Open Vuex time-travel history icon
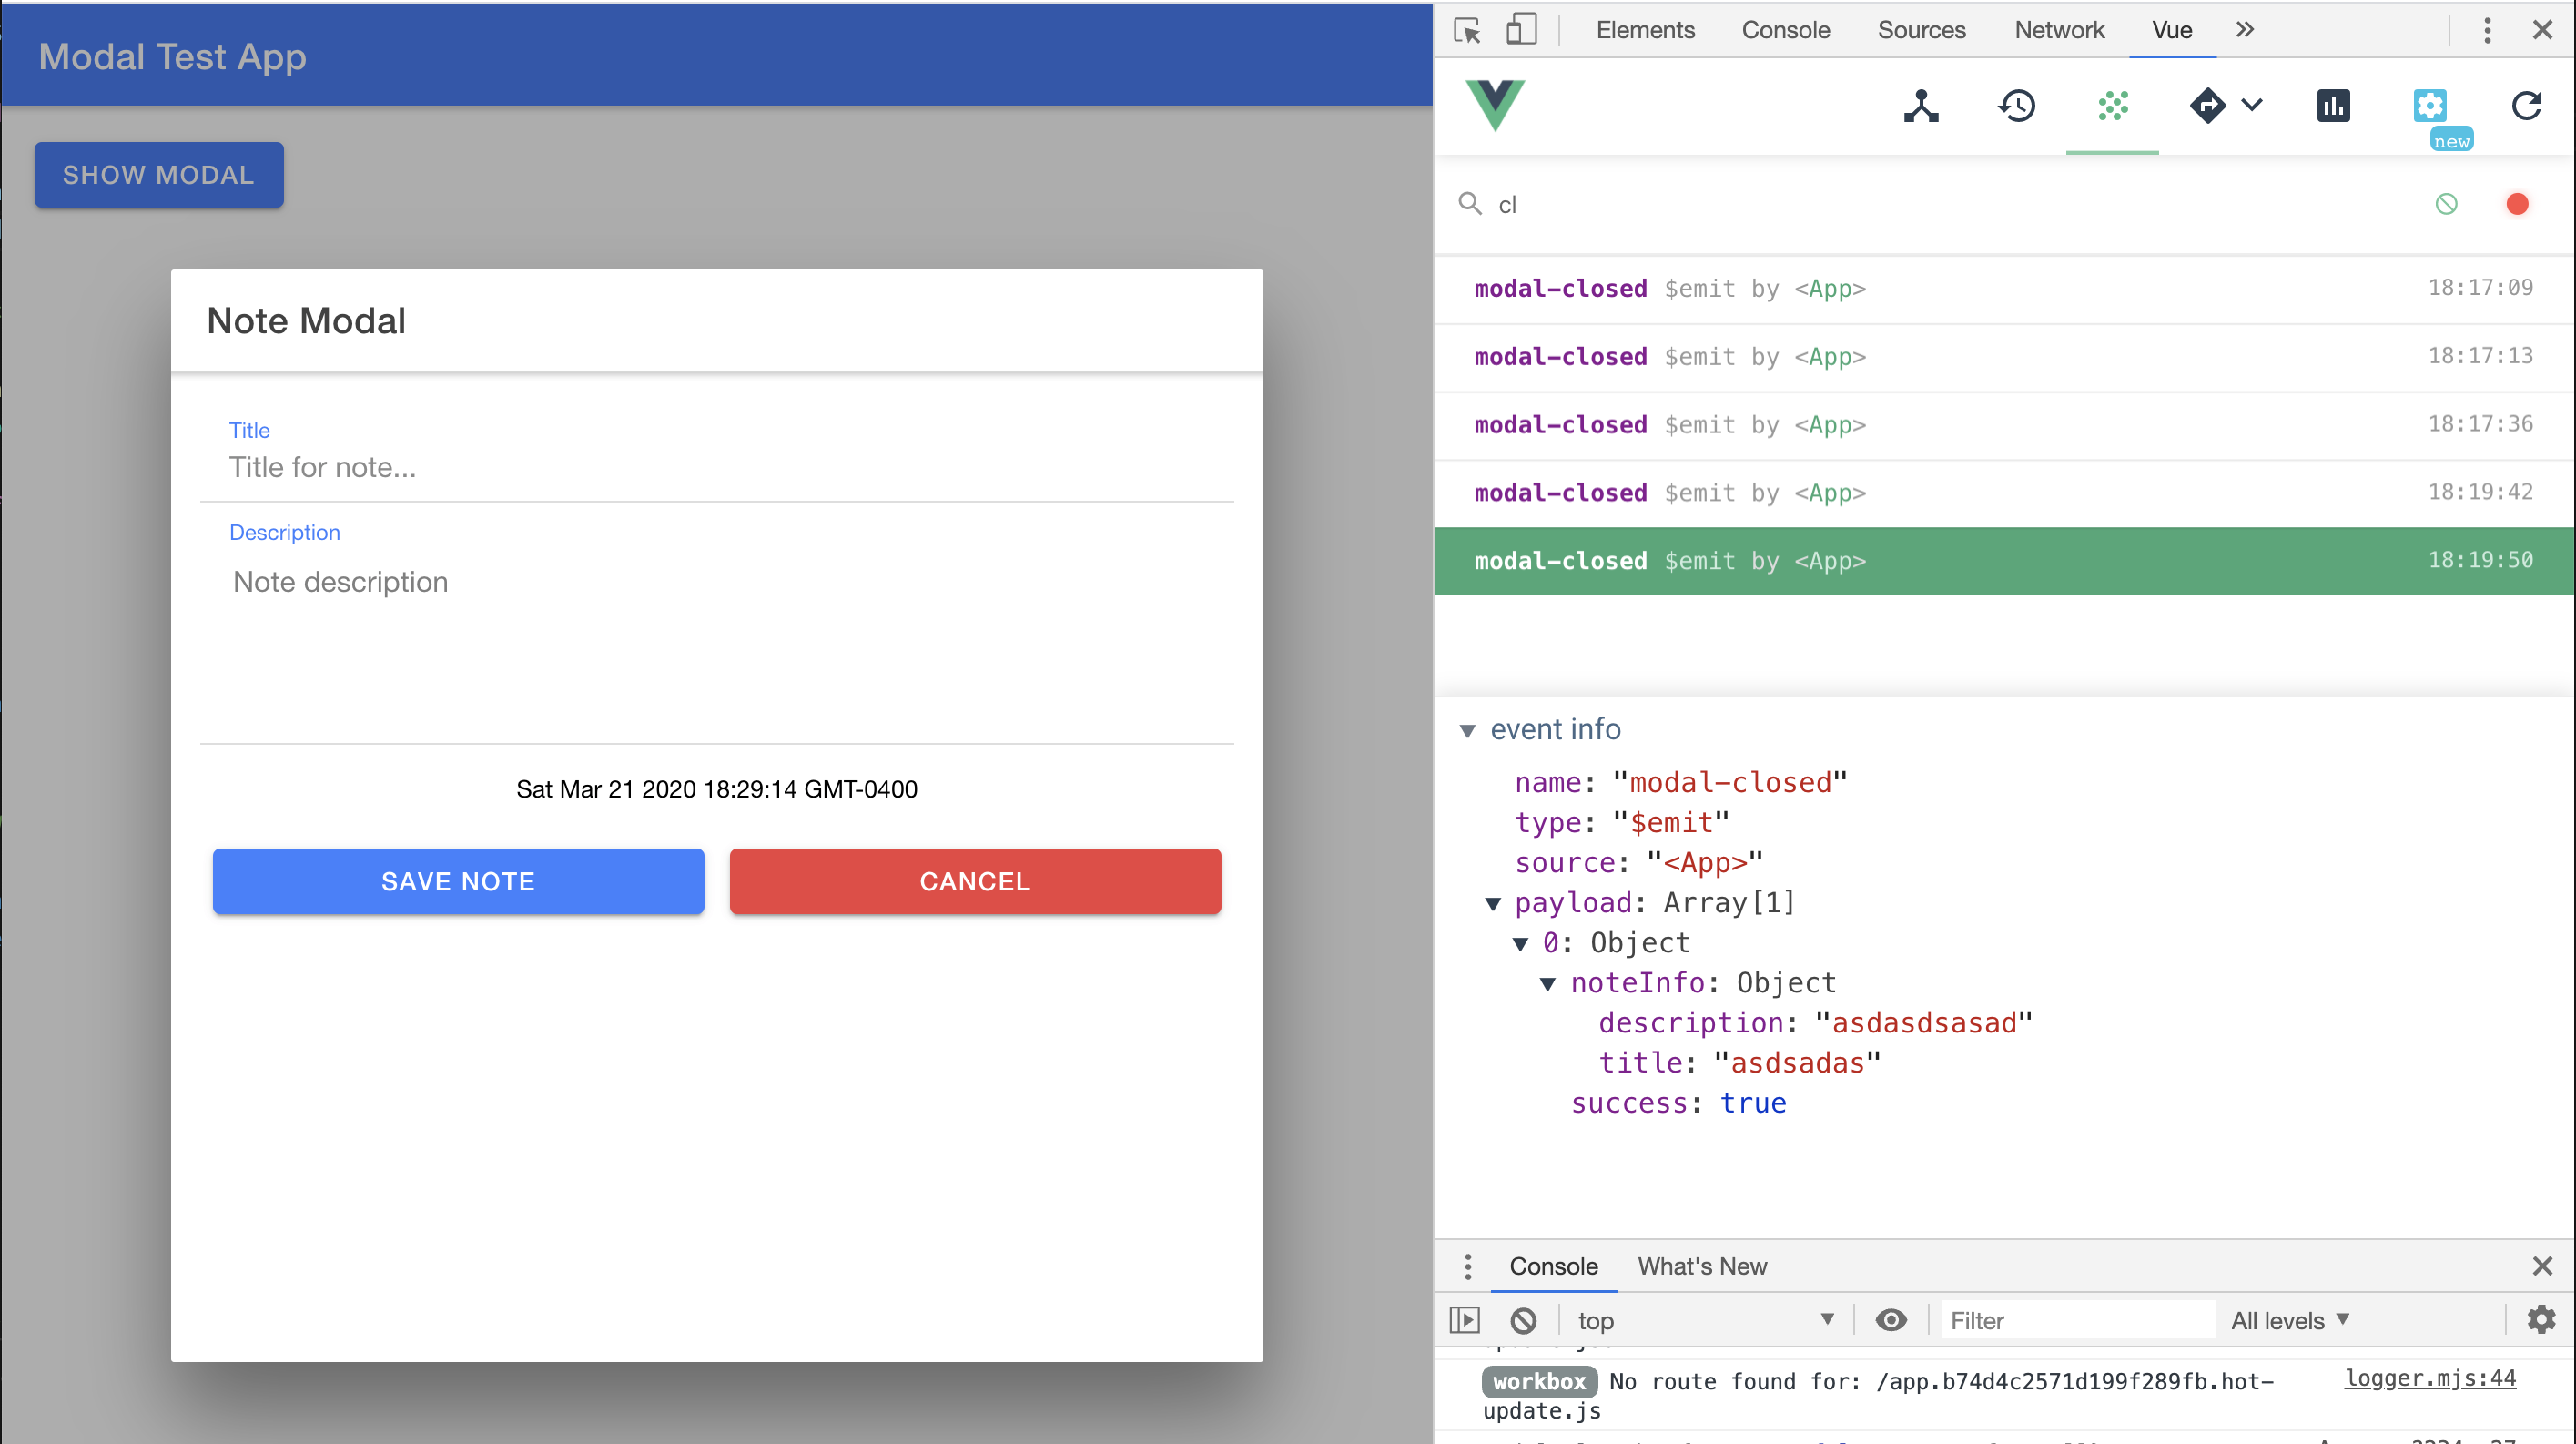Viewport: 2576px width, 1444px height. 2016,105
